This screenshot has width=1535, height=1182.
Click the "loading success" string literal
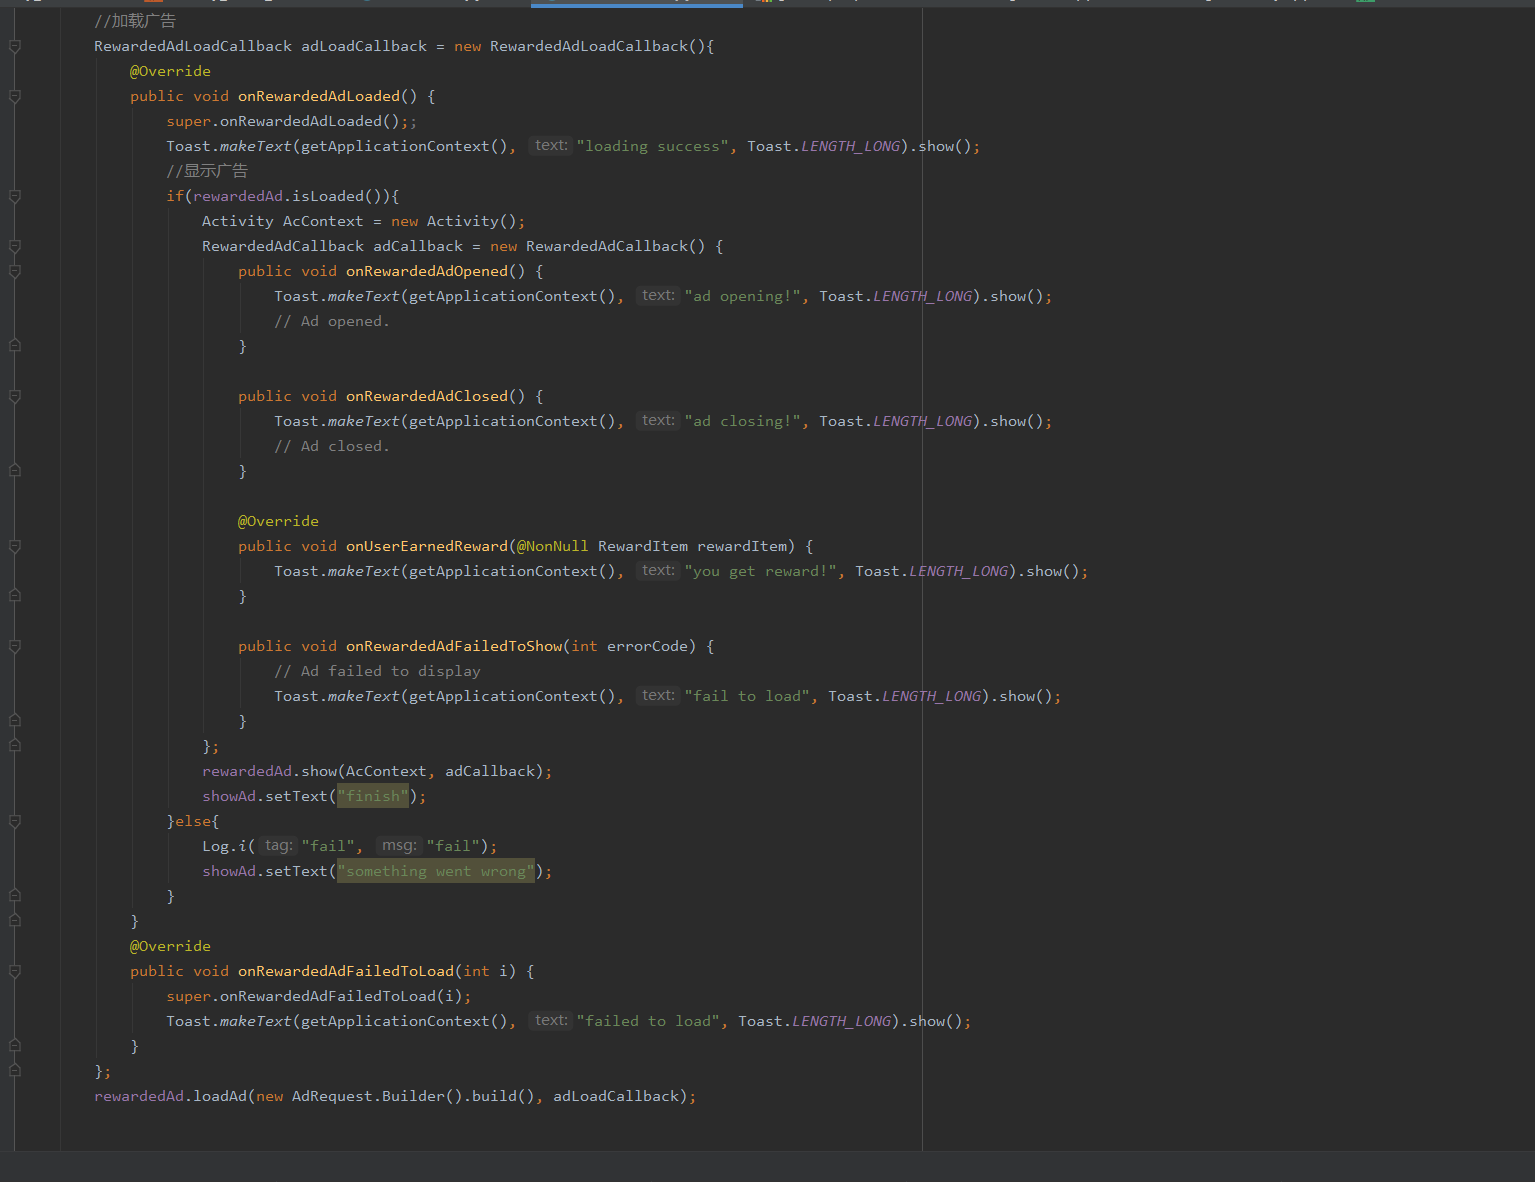click(x=653, y=146)
